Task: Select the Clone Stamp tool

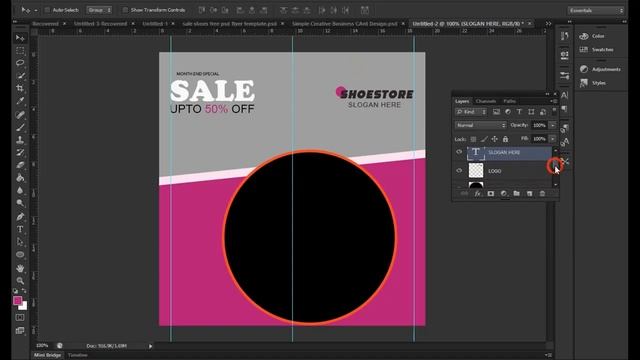Action: click(x=20, y=140)
